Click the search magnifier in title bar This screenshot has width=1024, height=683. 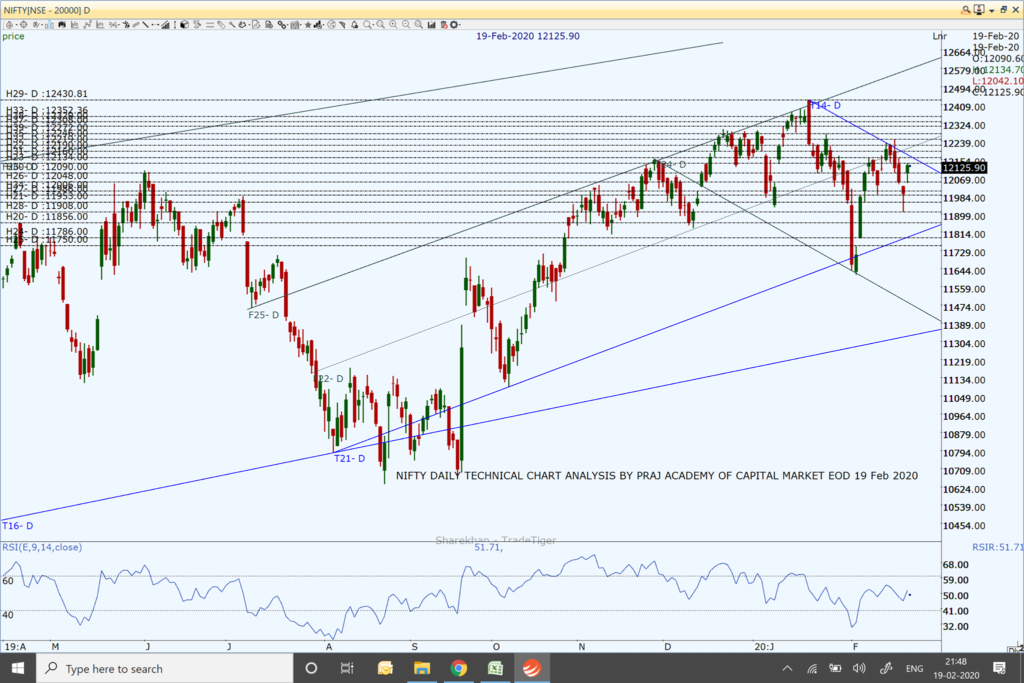click(x=965, y=10)
